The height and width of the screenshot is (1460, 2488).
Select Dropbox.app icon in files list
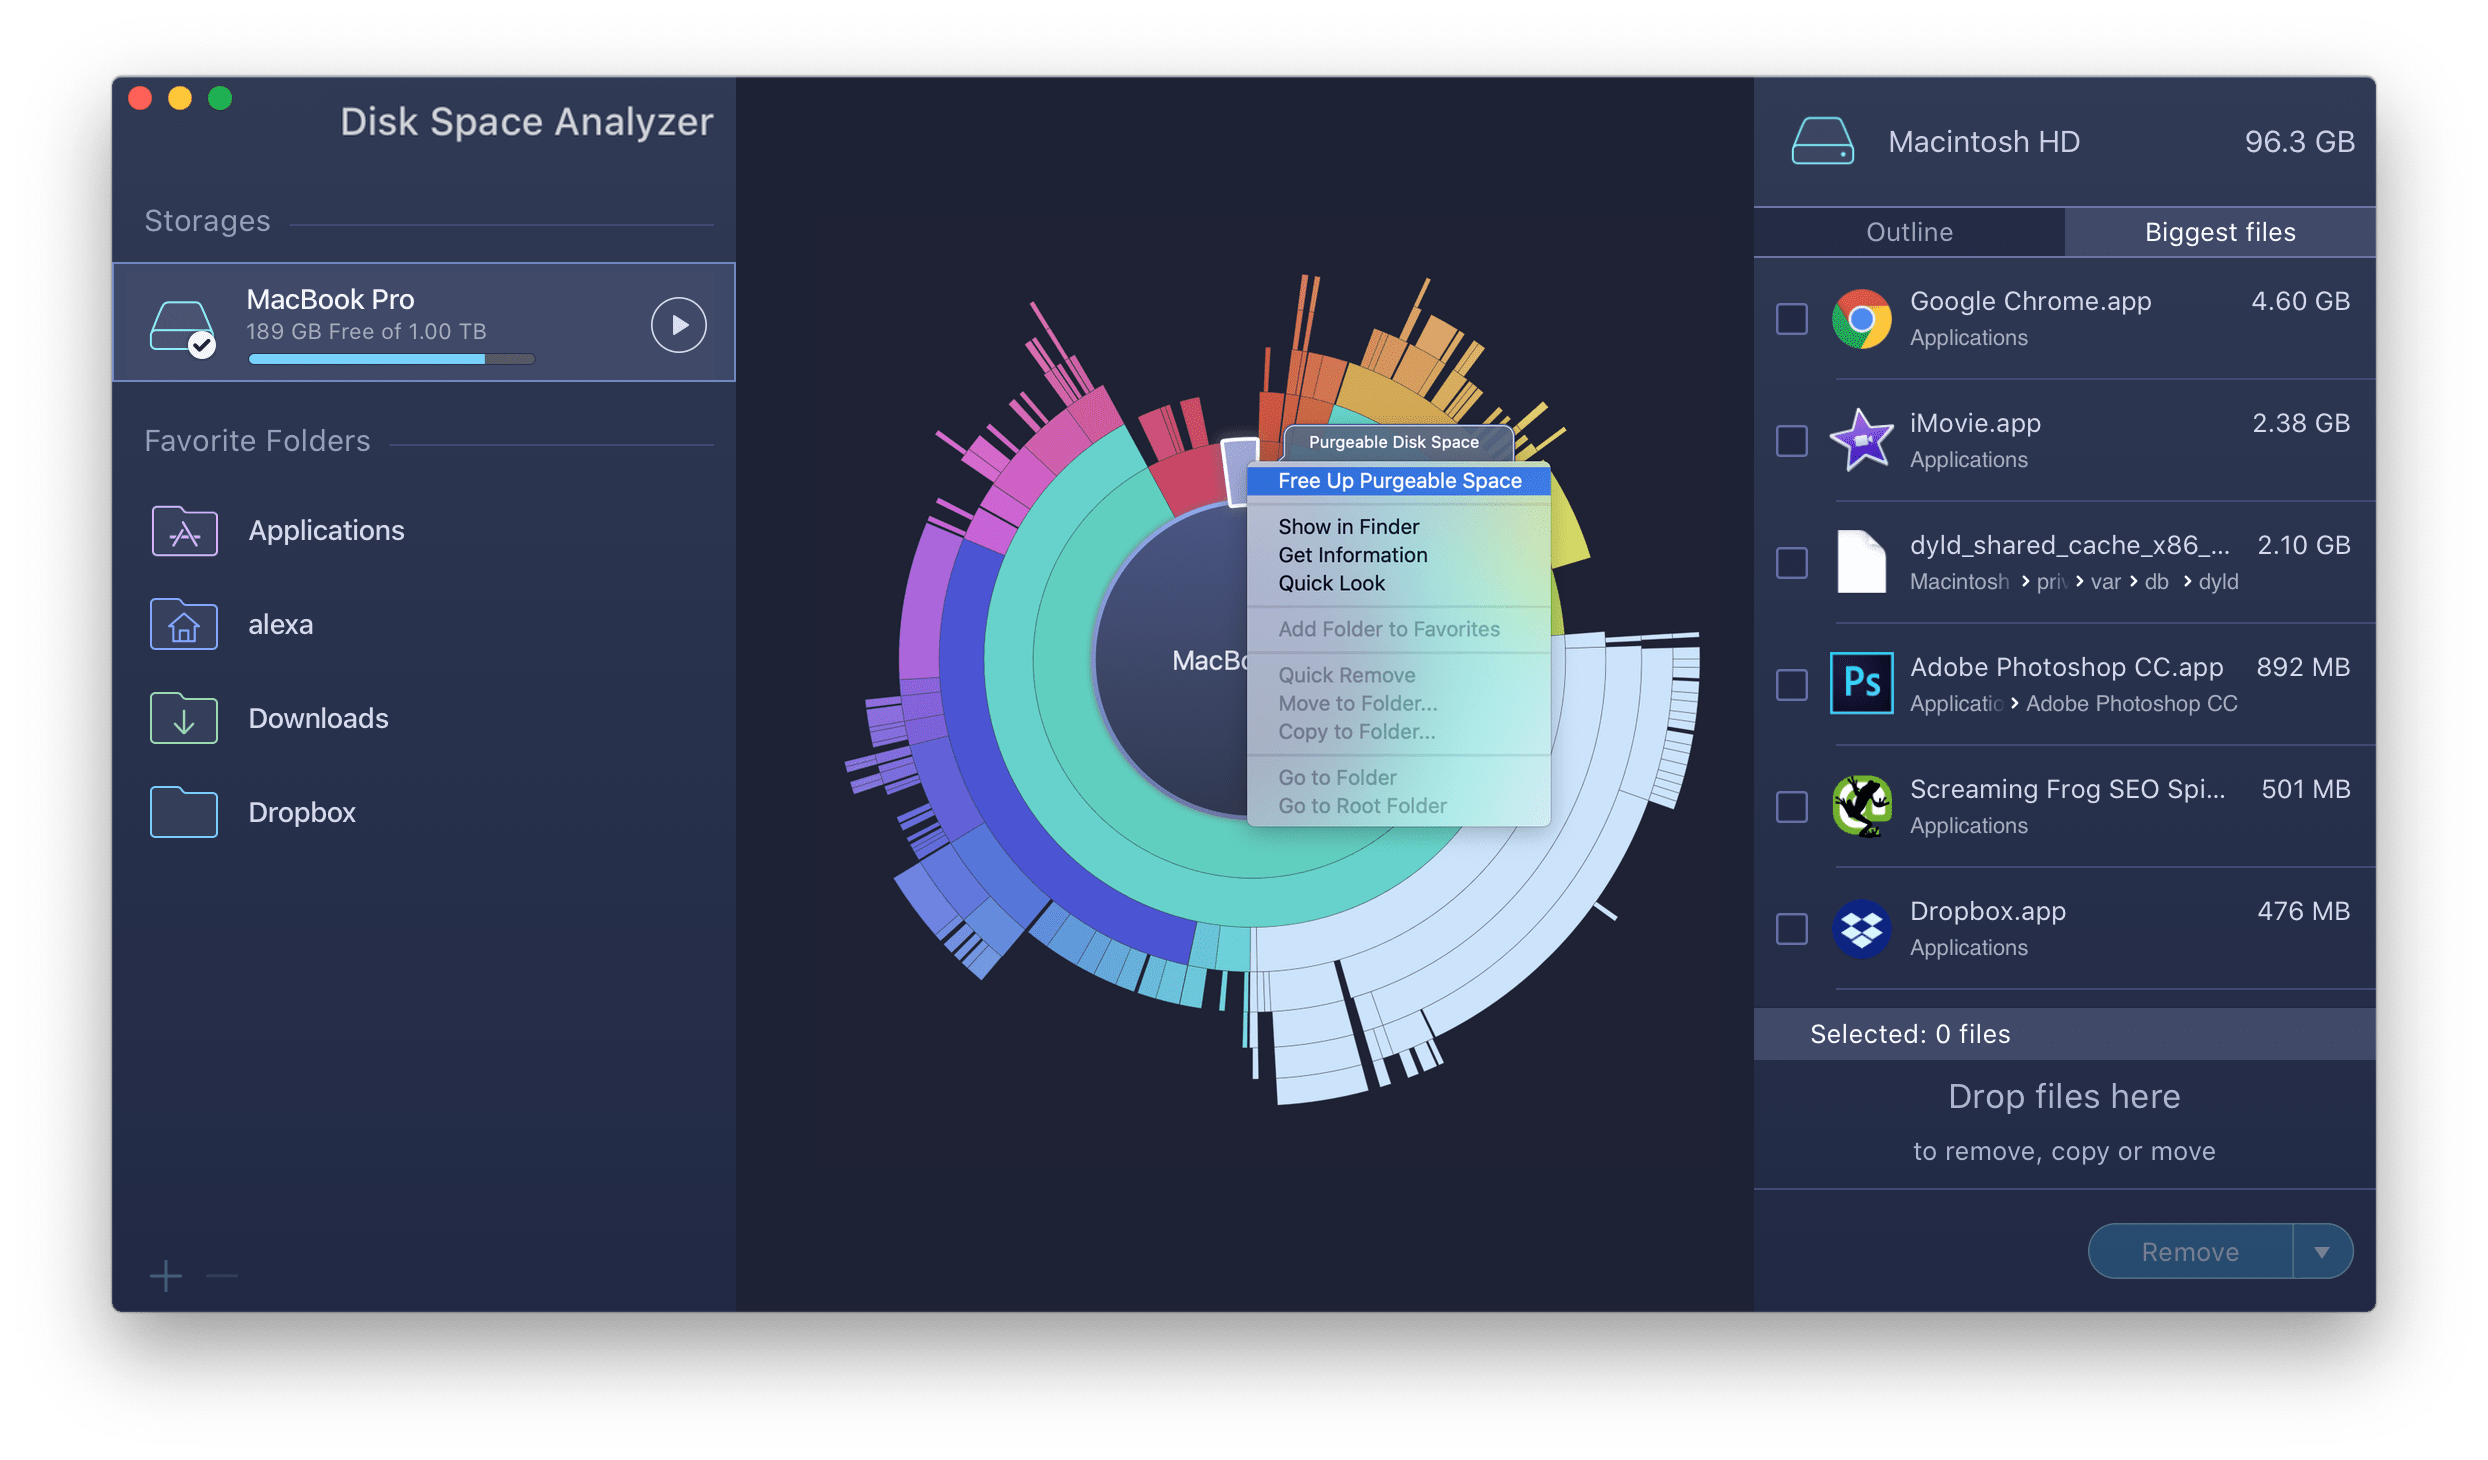click(1861, 923)
